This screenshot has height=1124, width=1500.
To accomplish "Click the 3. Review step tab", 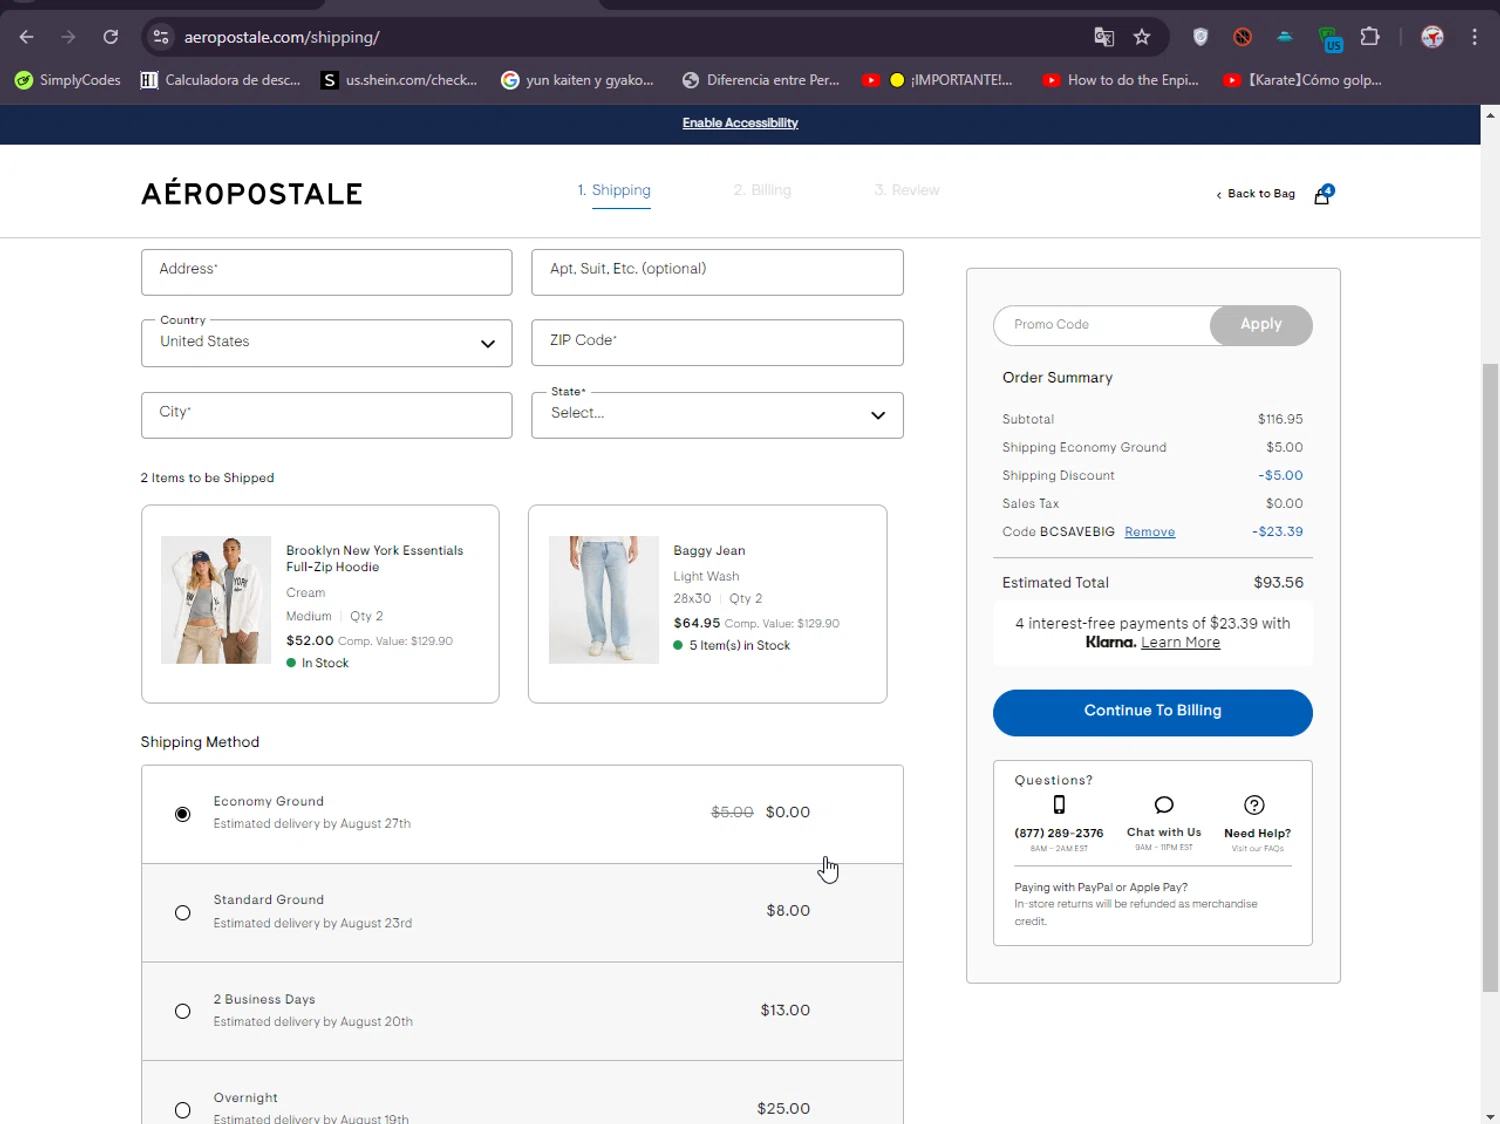I will pos(907,190).
